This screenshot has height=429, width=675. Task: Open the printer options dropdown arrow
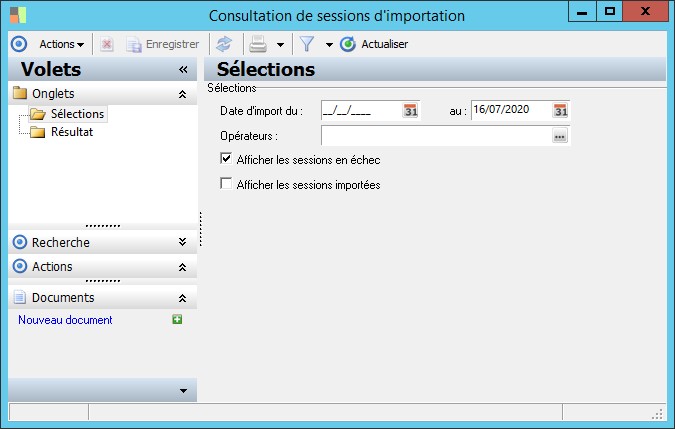pyautogui.click(x=280, y=45)
